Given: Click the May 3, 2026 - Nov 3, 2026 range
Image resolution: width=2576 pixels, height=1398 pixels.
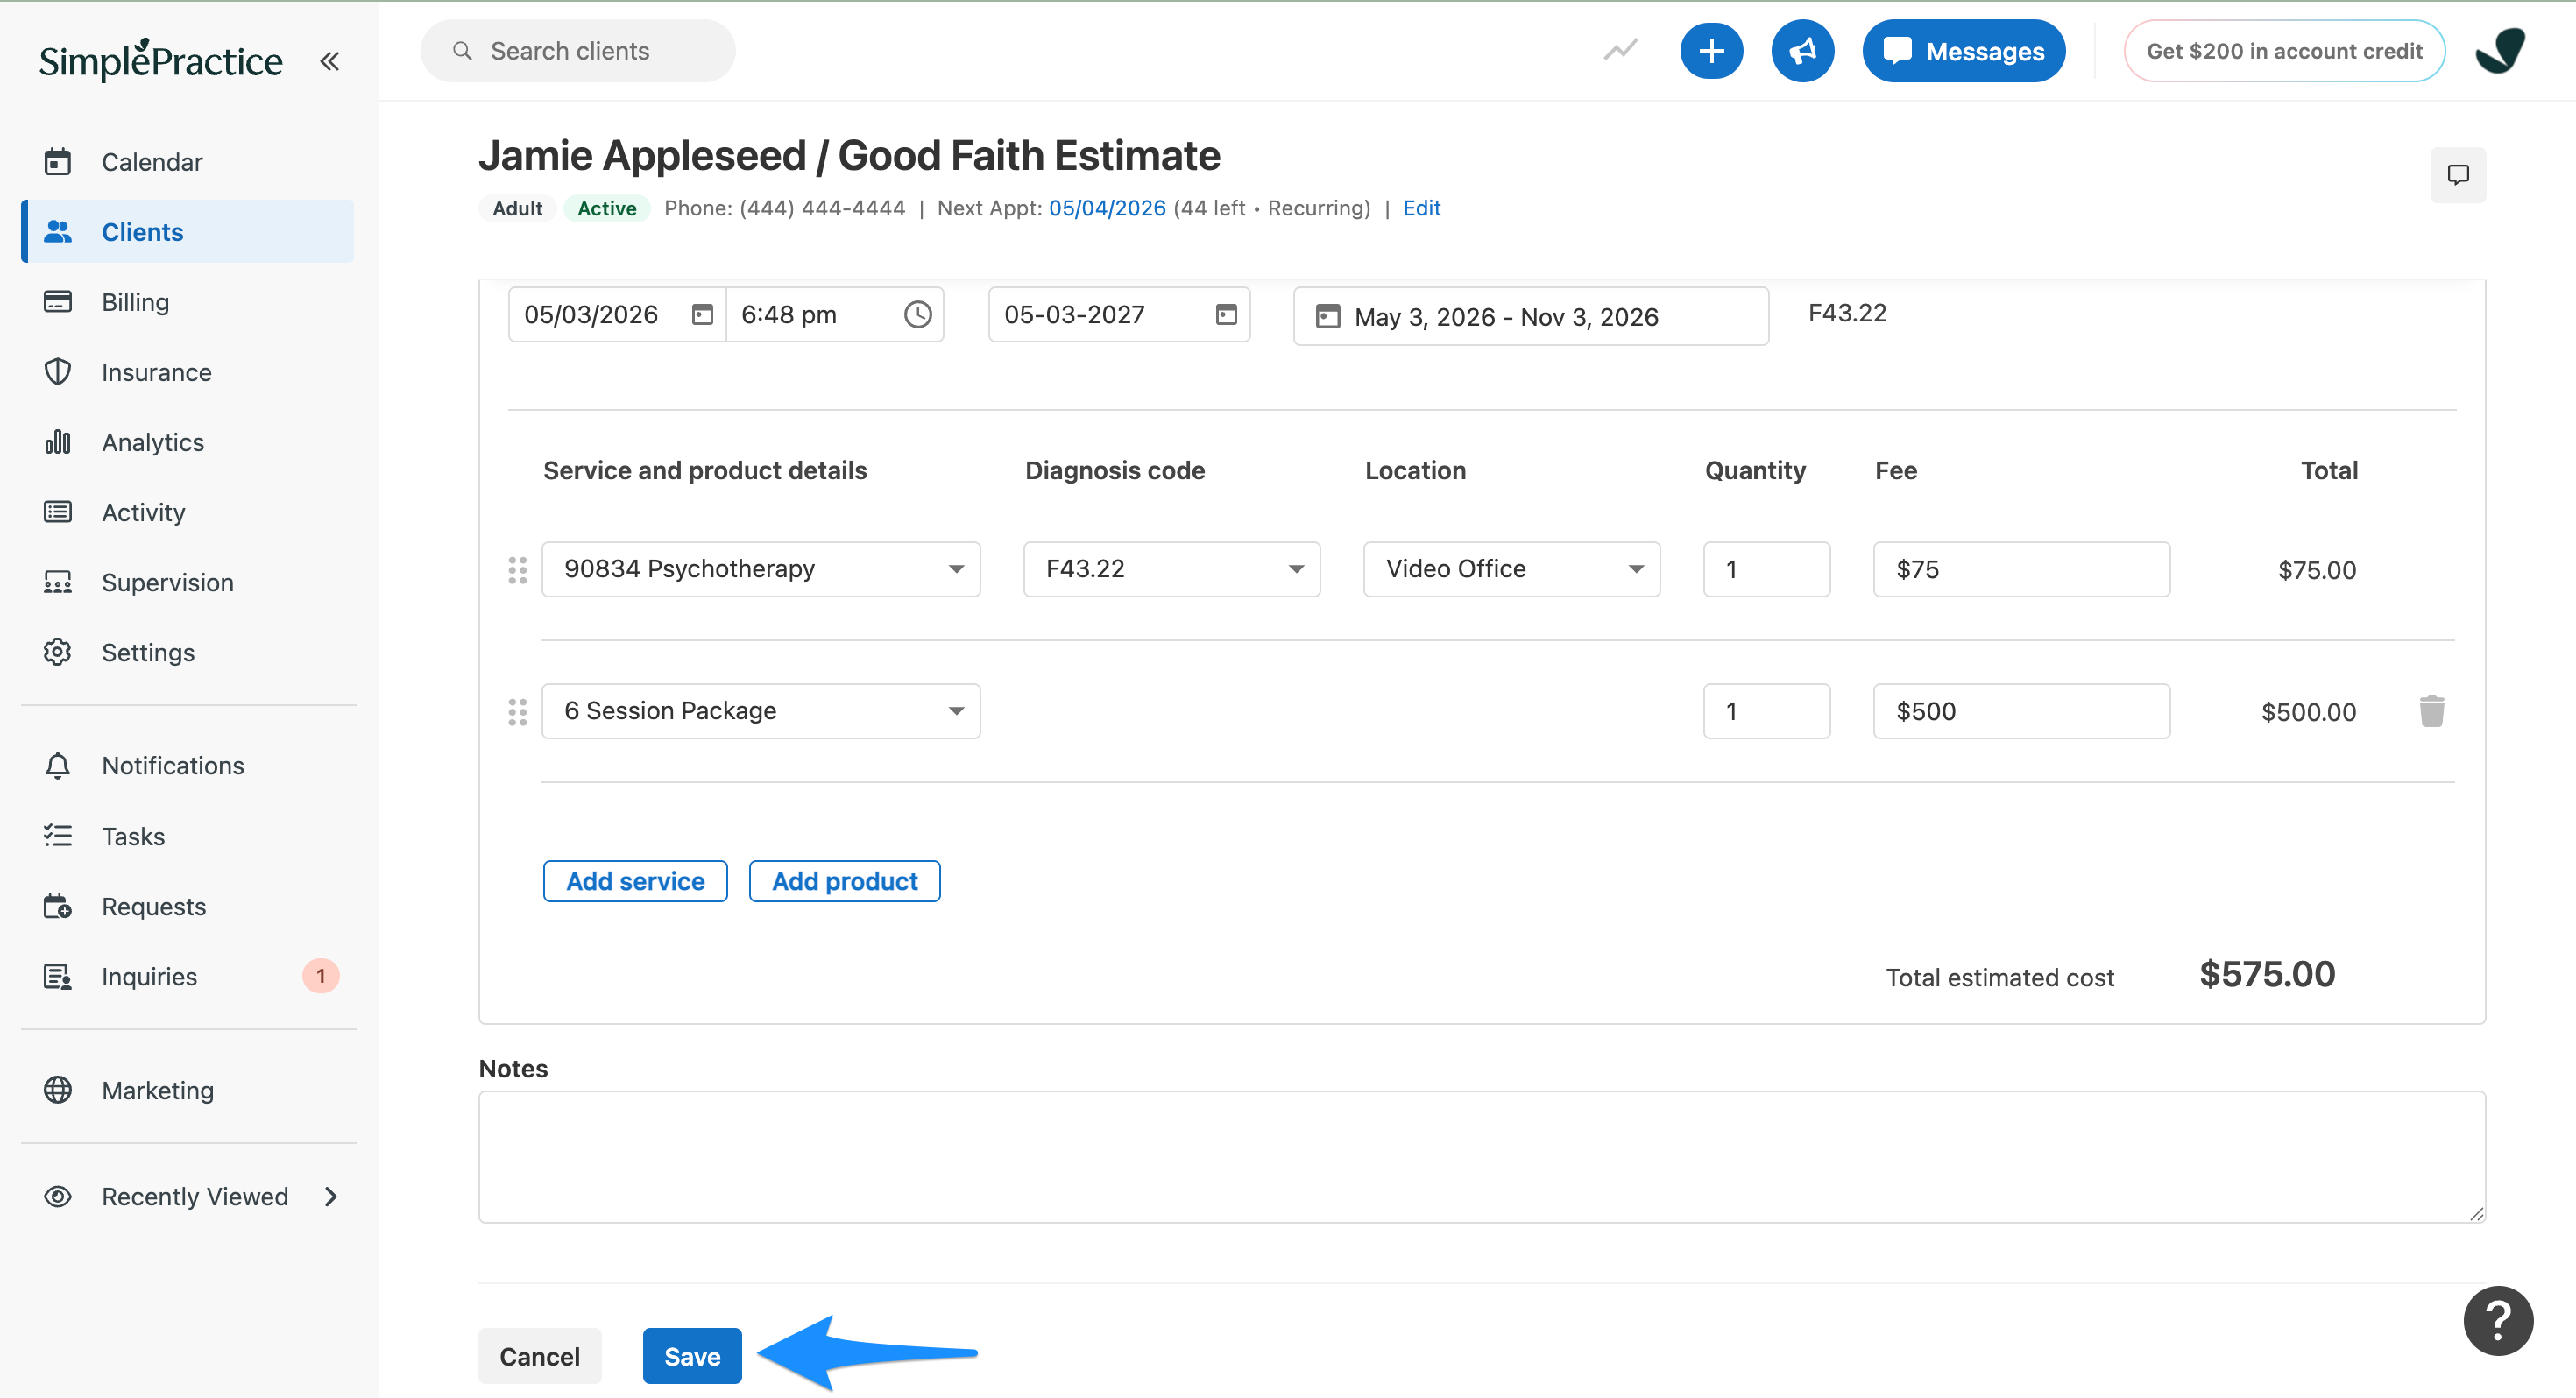Looking at the screenshot, I should pos(1530,317).
